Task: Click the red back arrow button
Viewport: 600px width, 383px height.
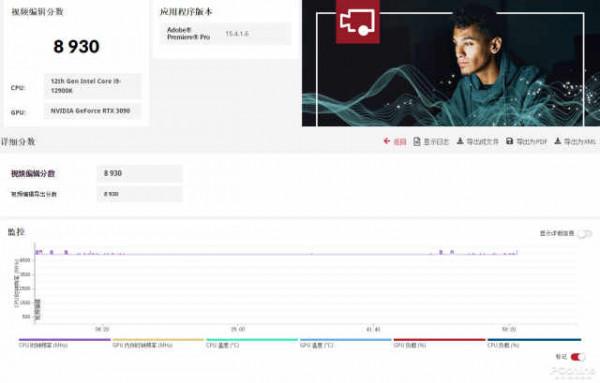Action: 395,142
